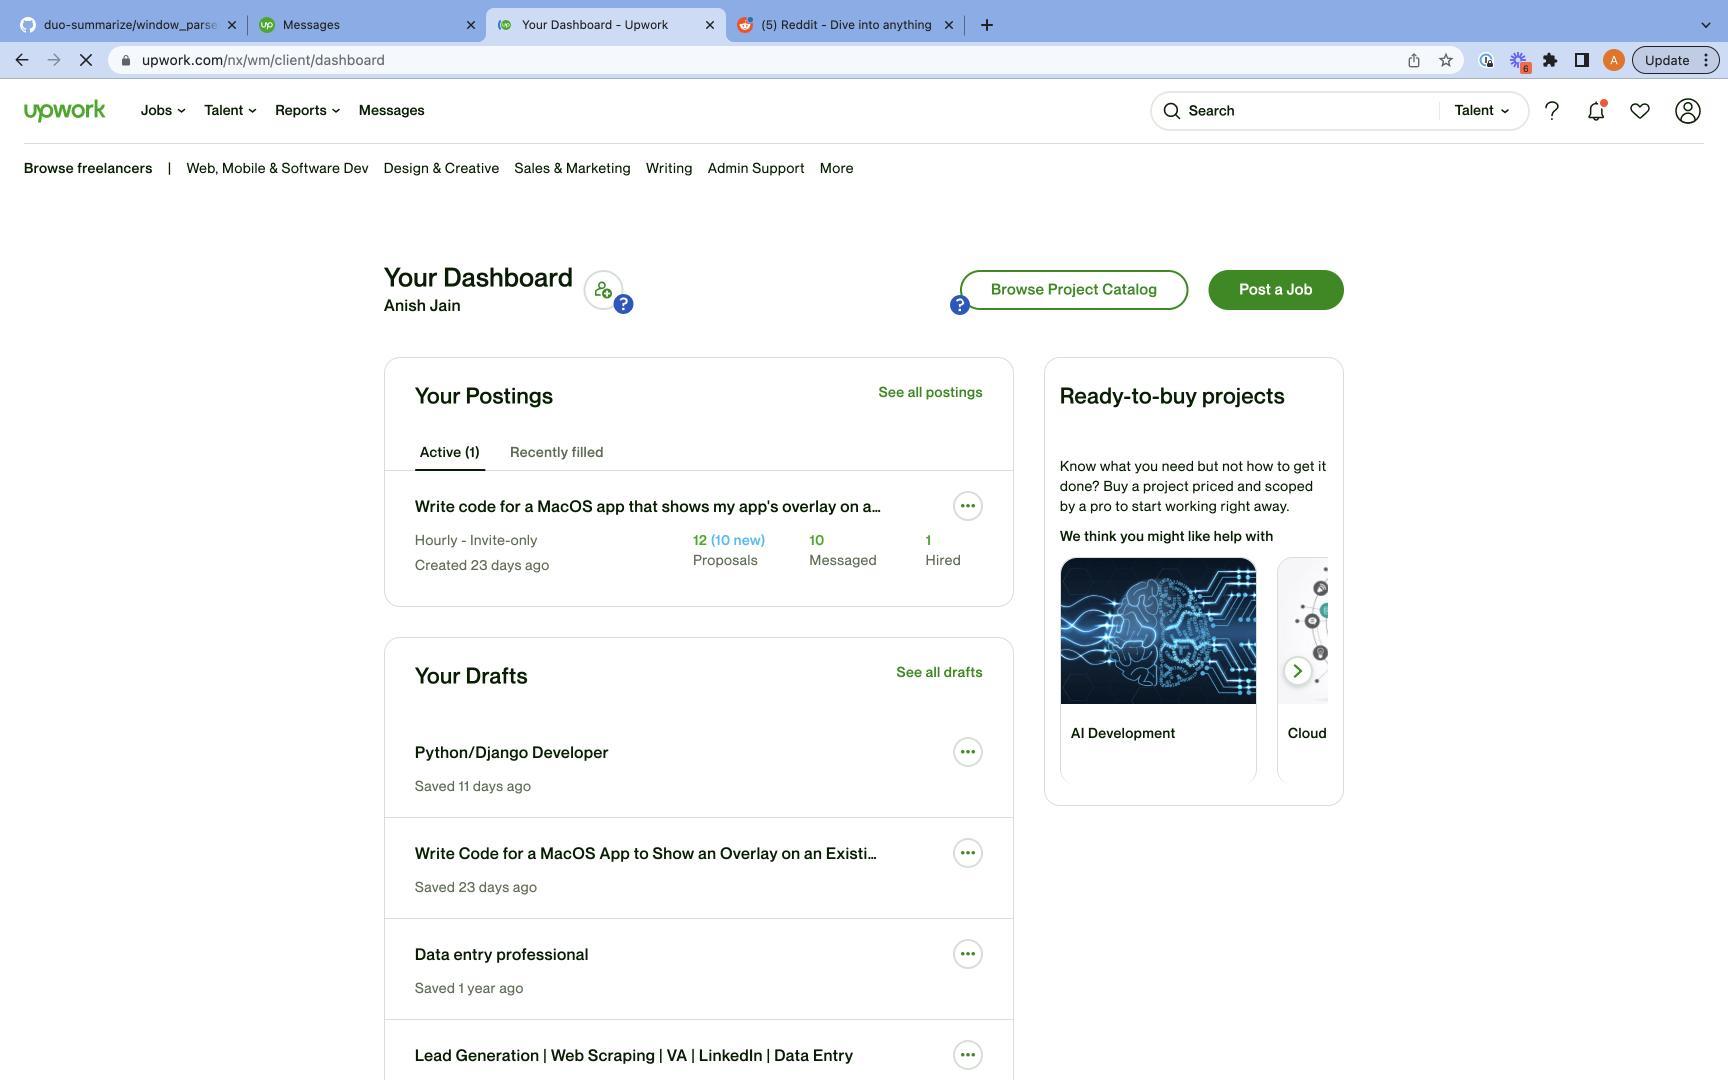Stop page loading with the X button

tap(86, 60)
